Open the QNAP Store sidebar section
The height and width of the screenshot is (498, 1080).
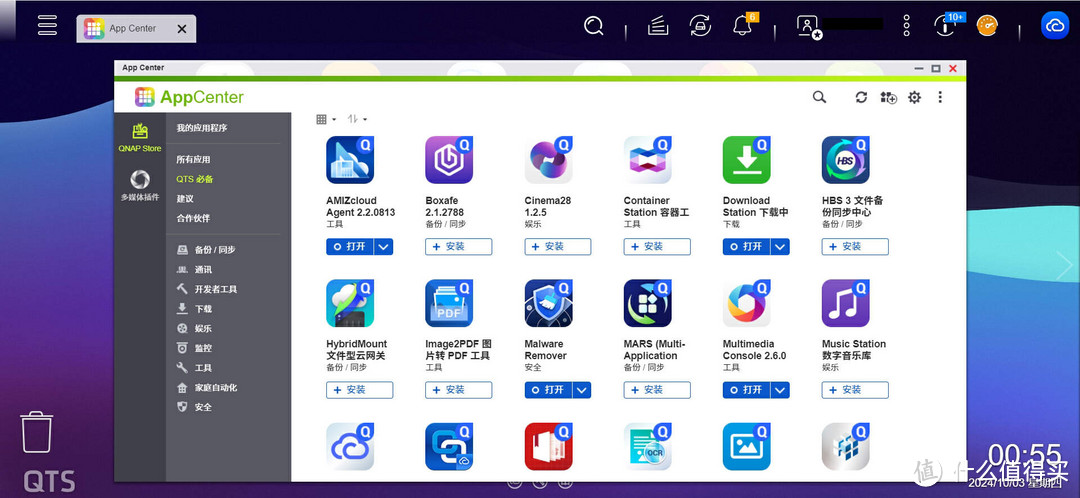click(x=139, y=137)
